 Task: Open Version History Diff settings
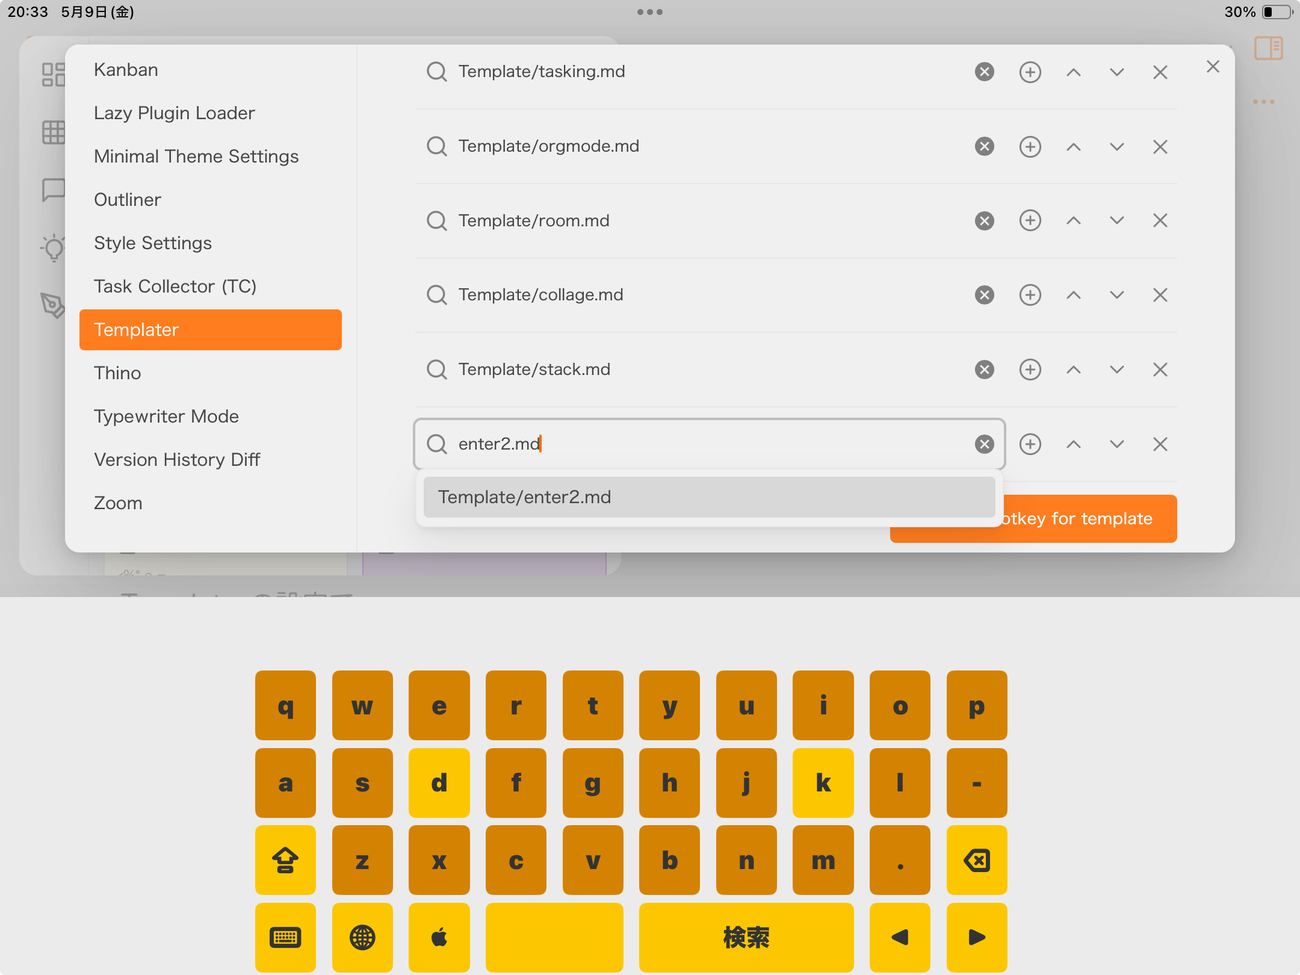(210, 460)
